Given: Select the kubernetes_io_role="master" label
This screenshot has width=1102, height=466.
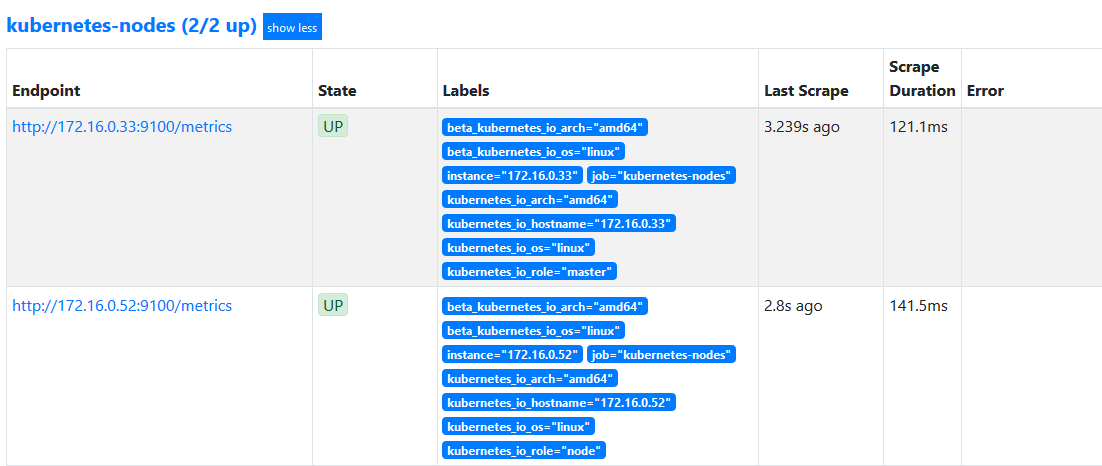Looking at the screenshot, I should tap(529, 271).
